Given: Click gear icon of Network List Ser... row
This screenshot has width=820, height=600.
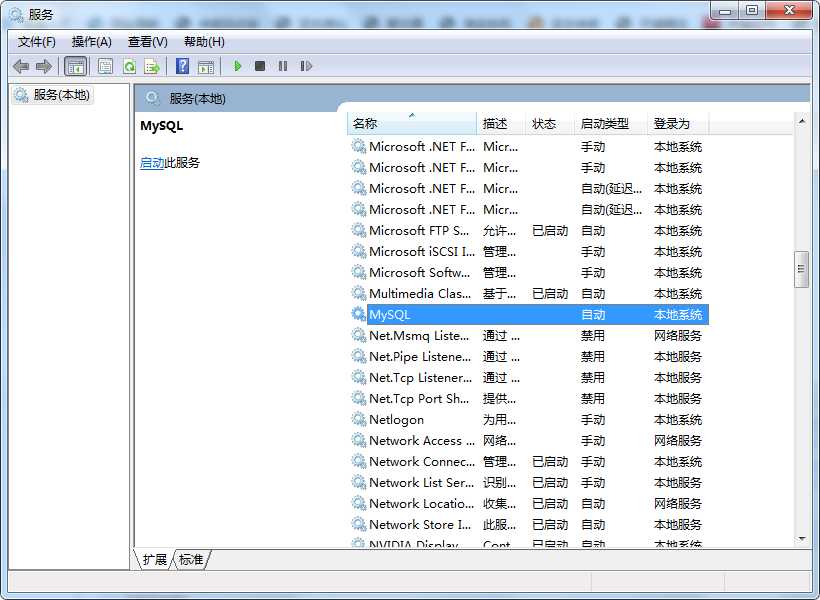Looking at the screenshot, I should (358, 482).
